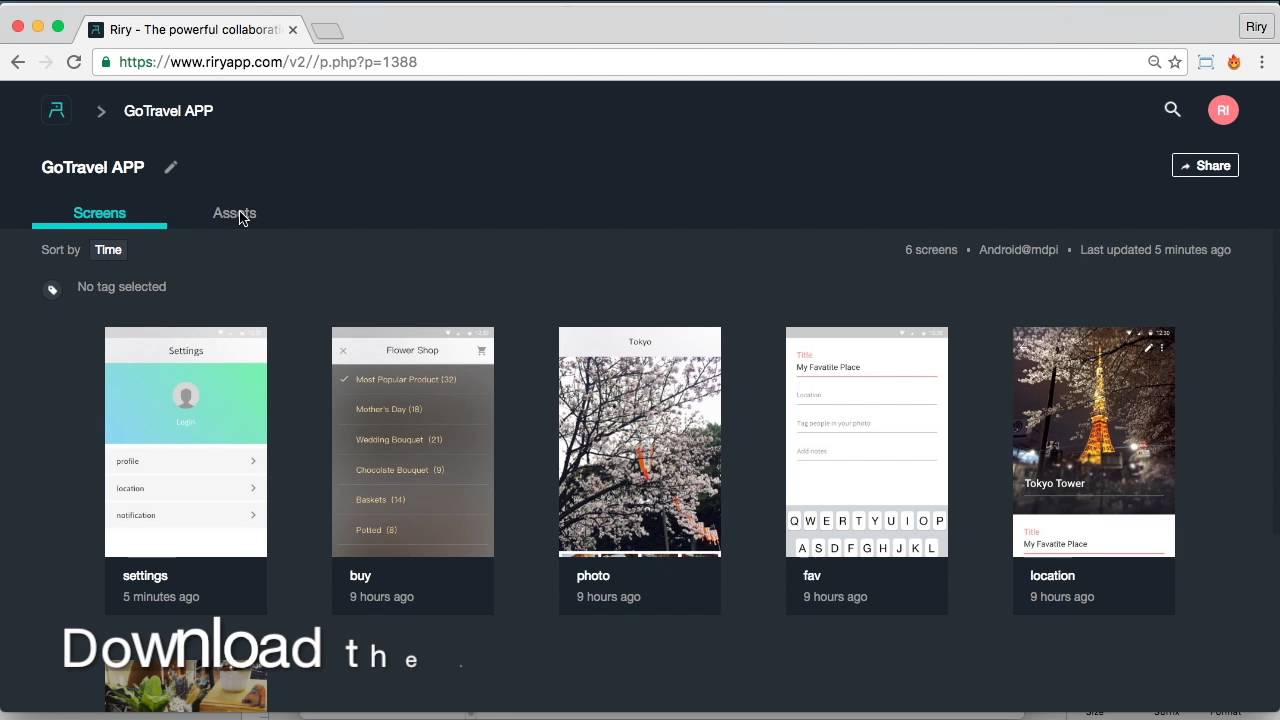This screenshot has width=1280, height=720.
Task: Click the 'Android@mdpi' text
Action: (1018, 250)
